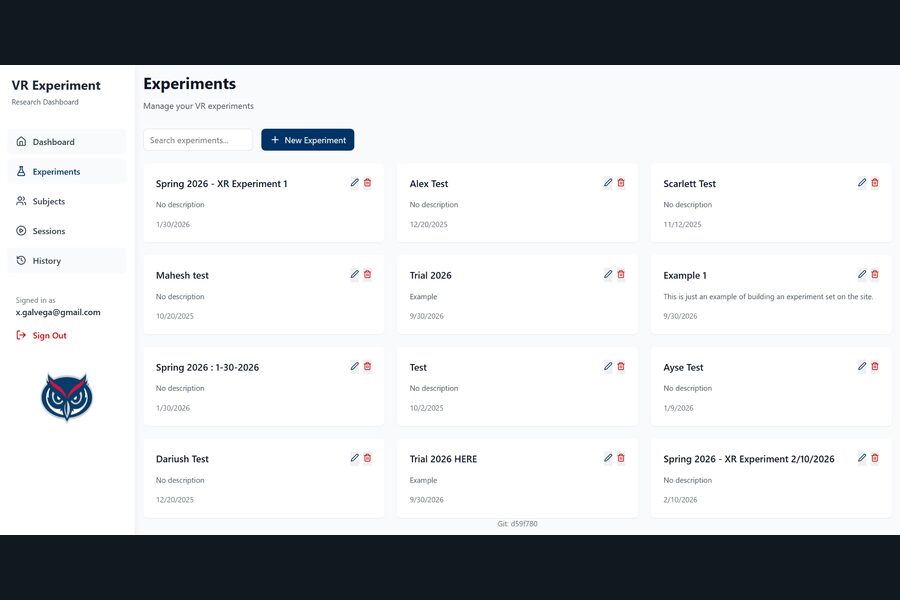The image size is (900, 600).
Task: Click the Example 1 description text
Action: pos(768,297)
